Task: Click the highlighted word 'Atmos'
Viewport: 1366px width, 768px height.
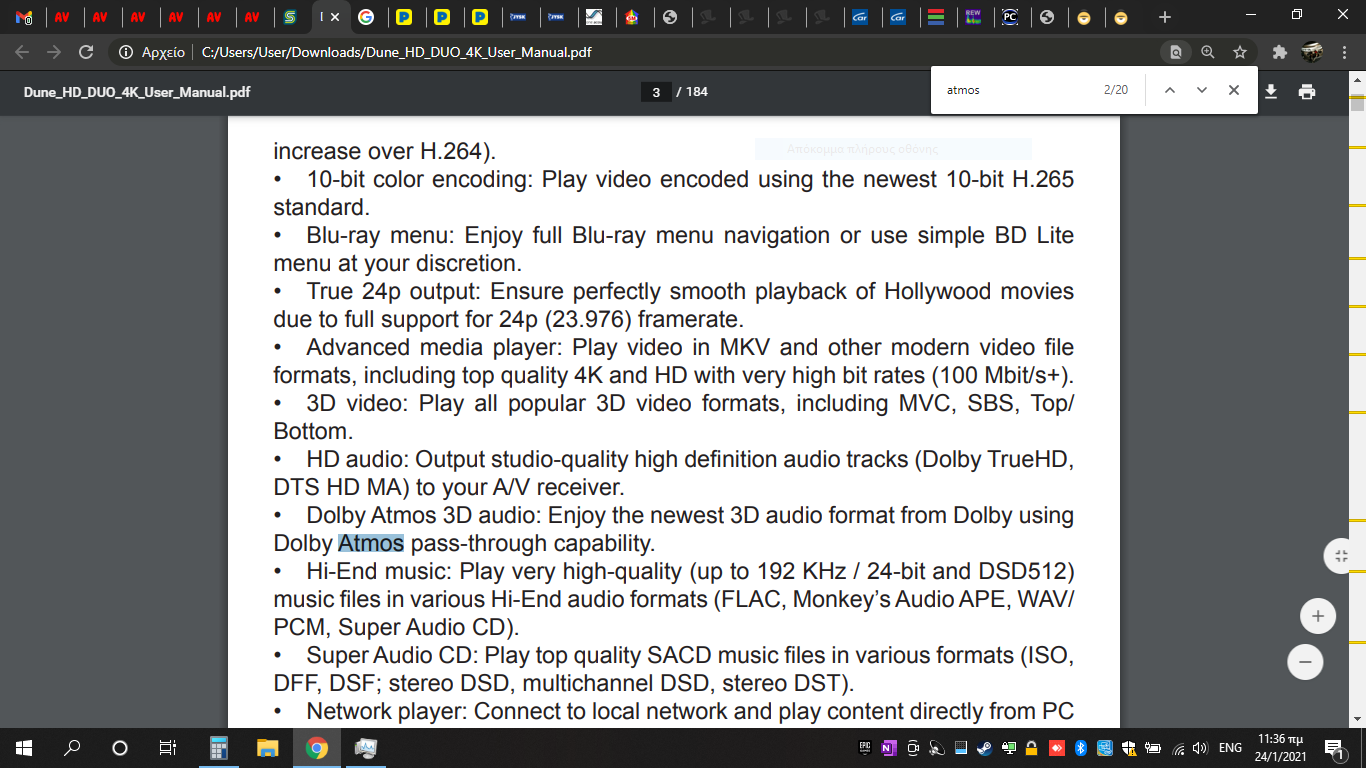Action: pos(371,544)
